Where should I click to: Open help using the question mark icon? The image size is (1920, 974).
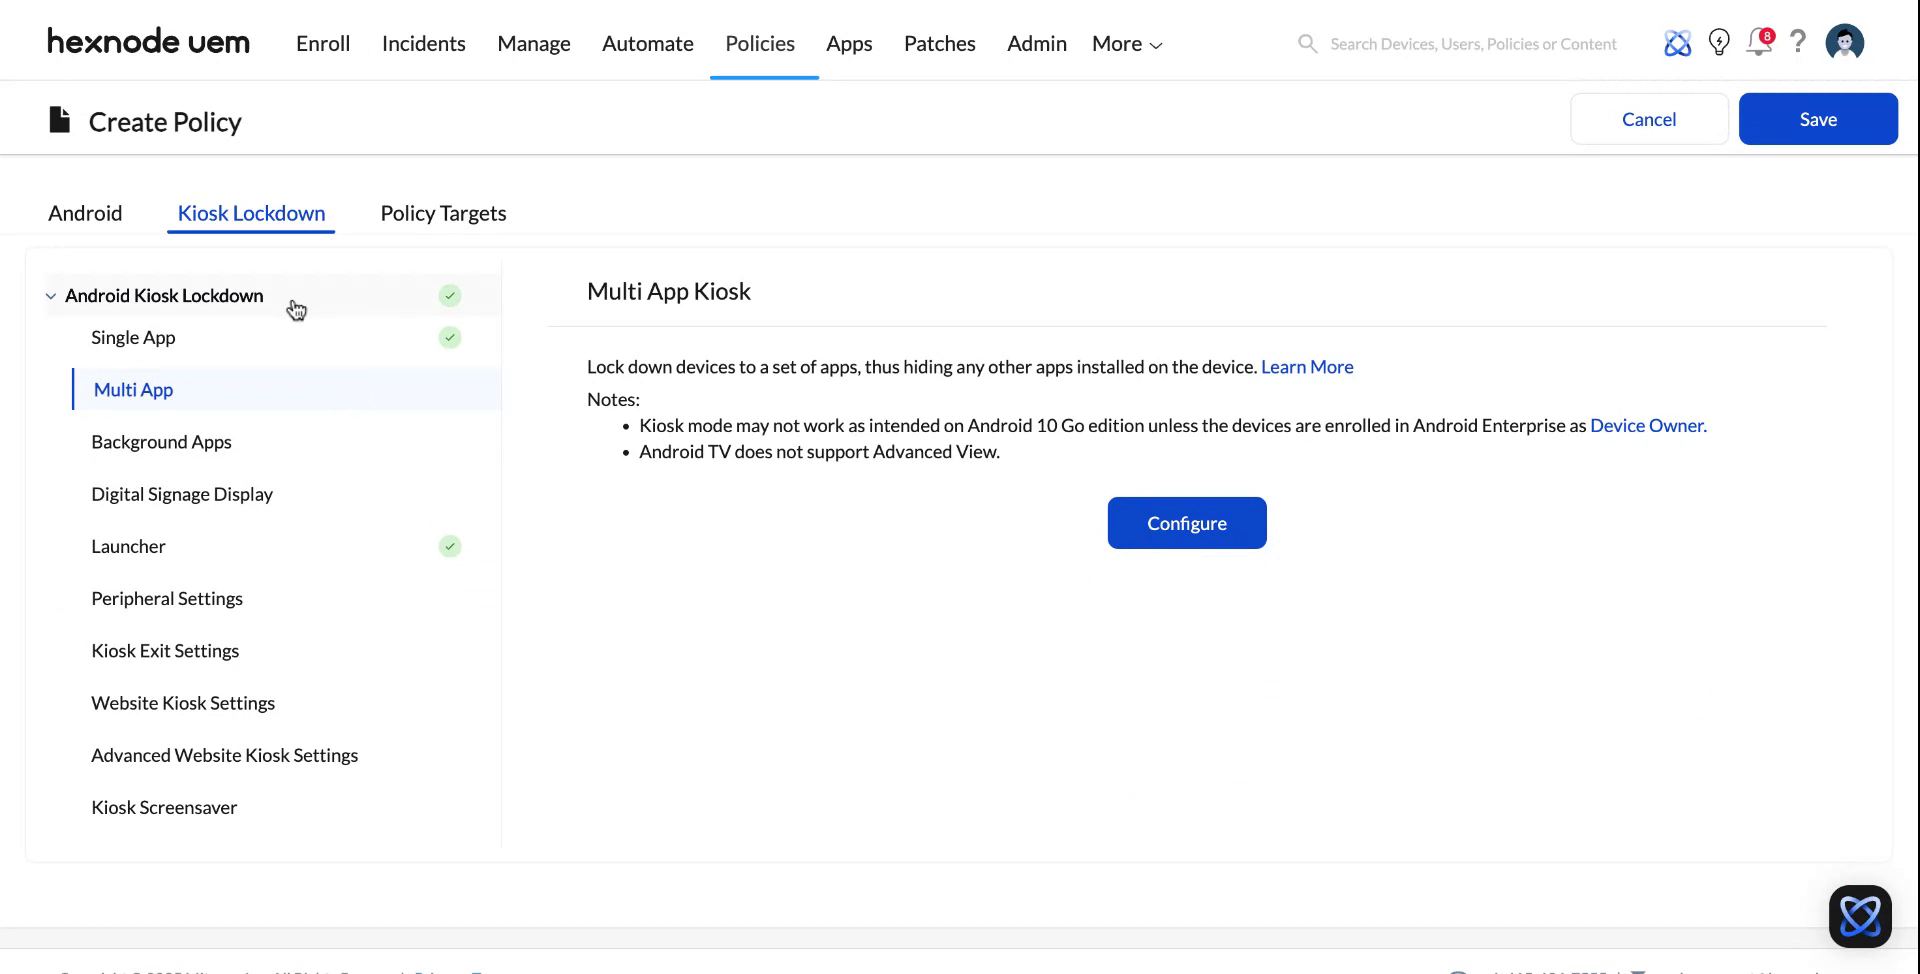pyautogui.click(x=1798, y=43)
